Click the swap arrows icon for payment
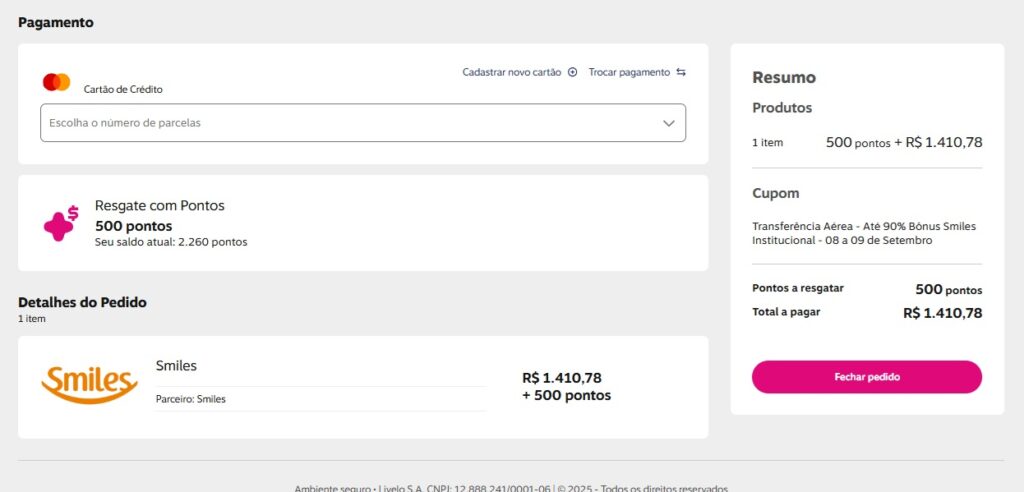 tap(681, 72)
